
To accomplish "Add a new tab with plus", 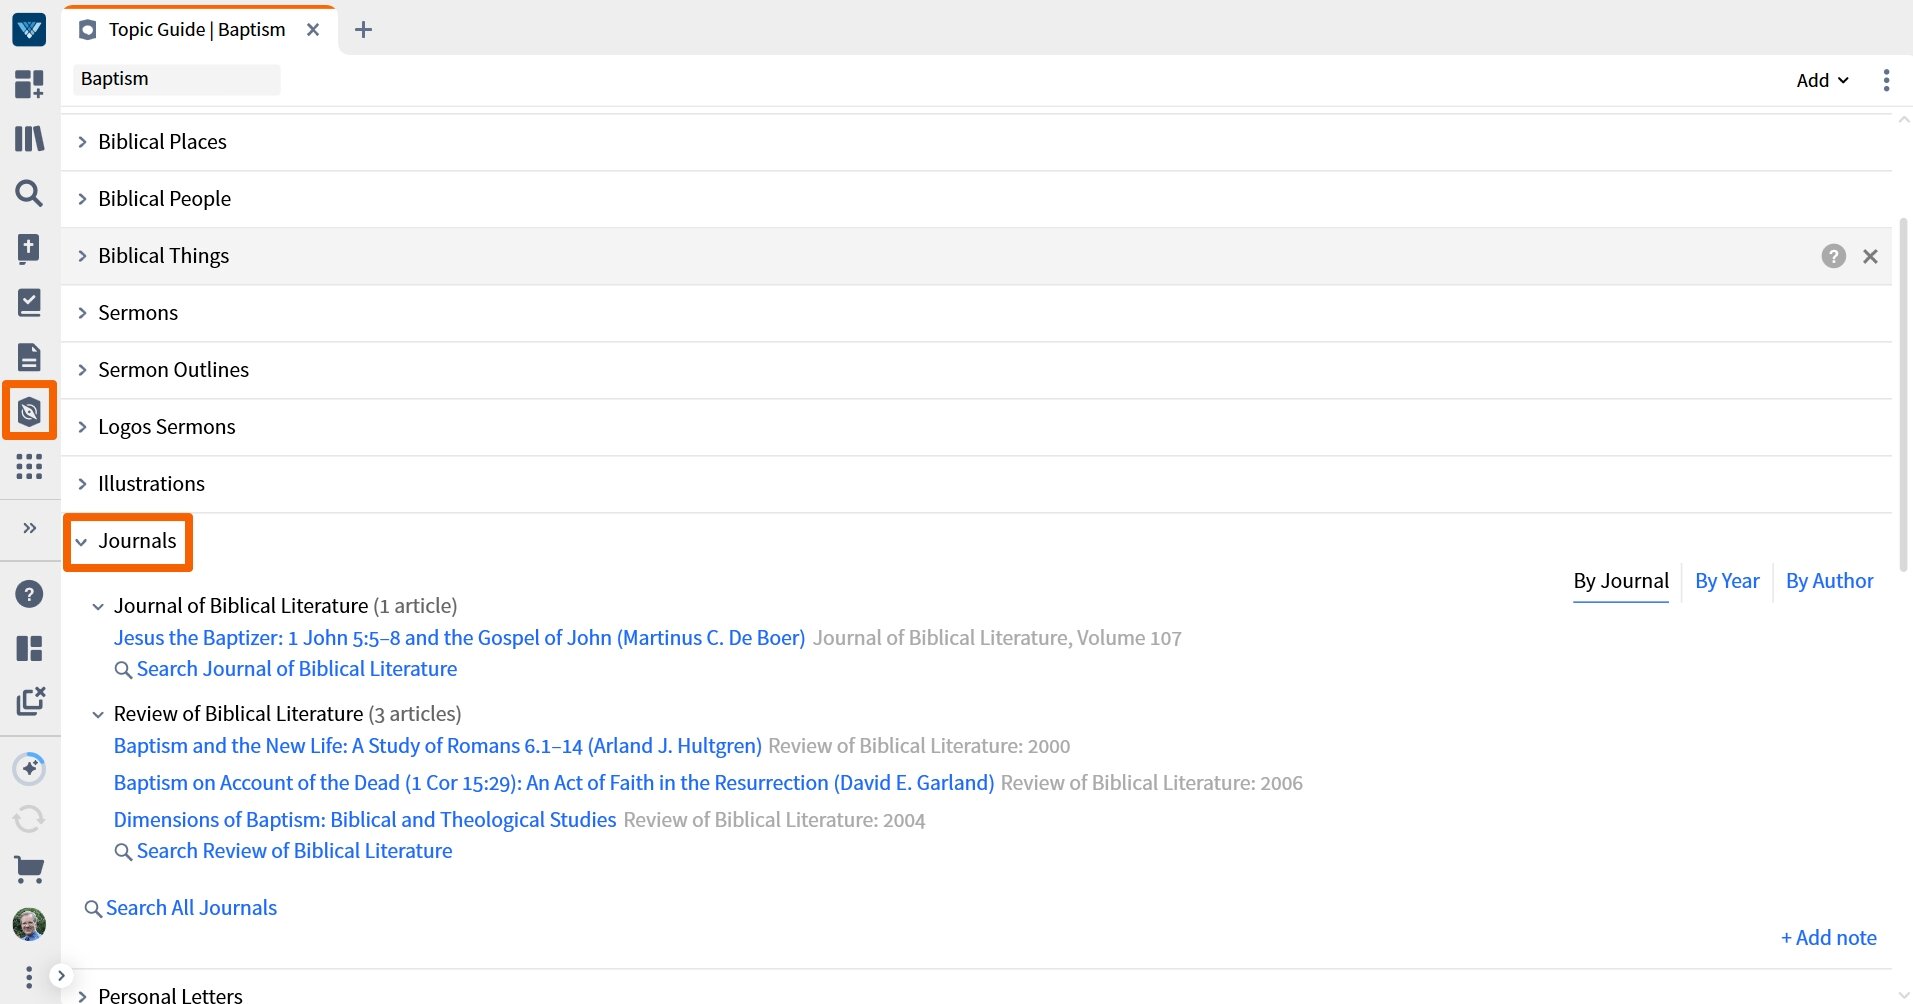I will (363, 30).
